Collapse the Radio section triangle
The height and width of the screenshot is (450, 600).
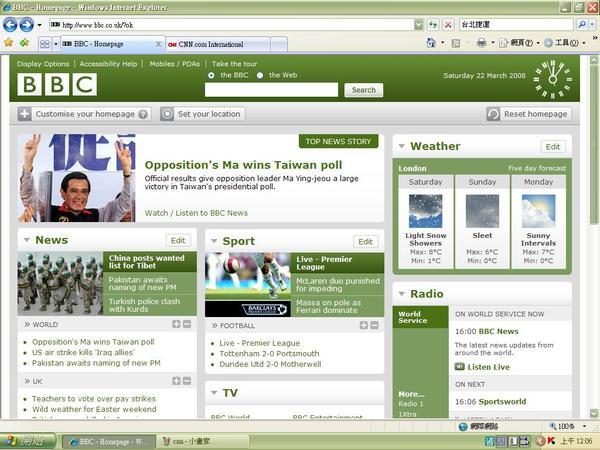401,294
